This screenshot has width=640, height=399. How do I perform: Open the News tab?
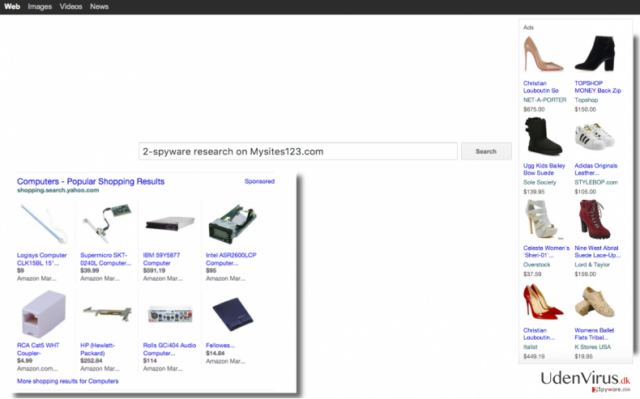[x=99, y=7]
